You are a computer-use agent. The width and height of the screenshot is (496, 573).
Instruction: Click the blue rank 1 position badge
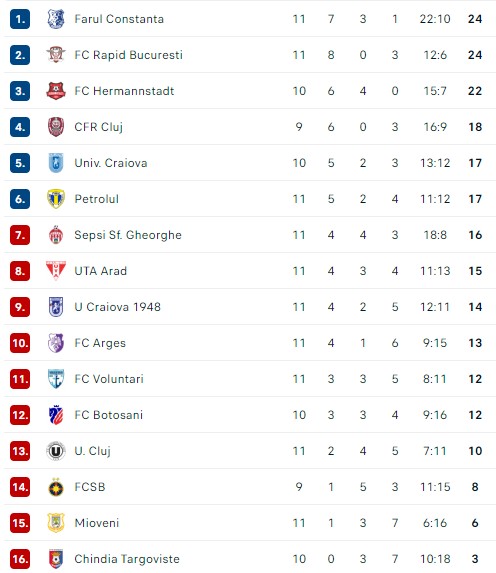[20, 19]
